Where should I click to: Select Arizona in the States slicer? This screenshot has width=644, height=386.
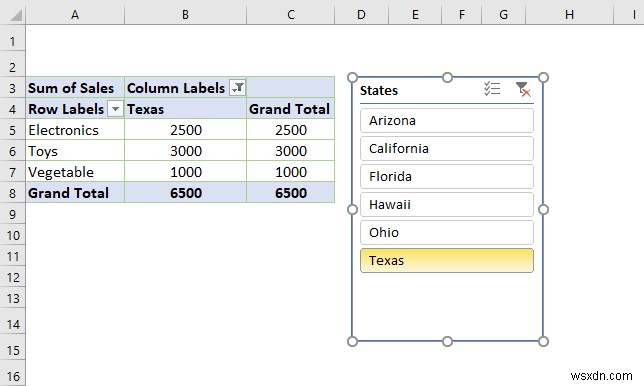click(447, 120)
